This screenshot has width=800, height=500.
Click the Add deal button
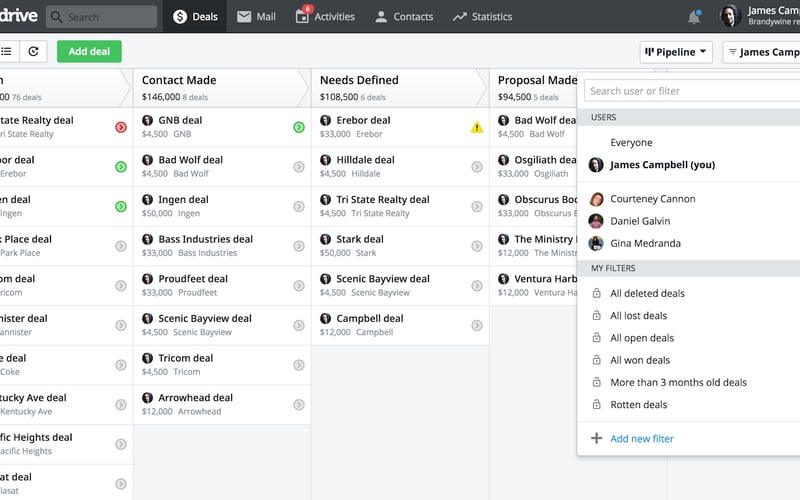(89, 52)
